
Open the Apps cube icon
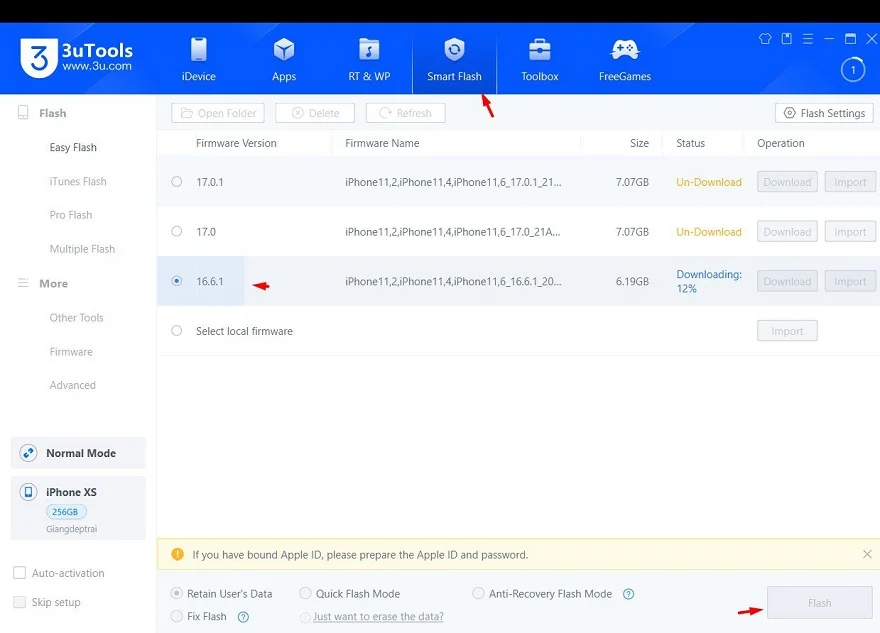click(284, 50)
